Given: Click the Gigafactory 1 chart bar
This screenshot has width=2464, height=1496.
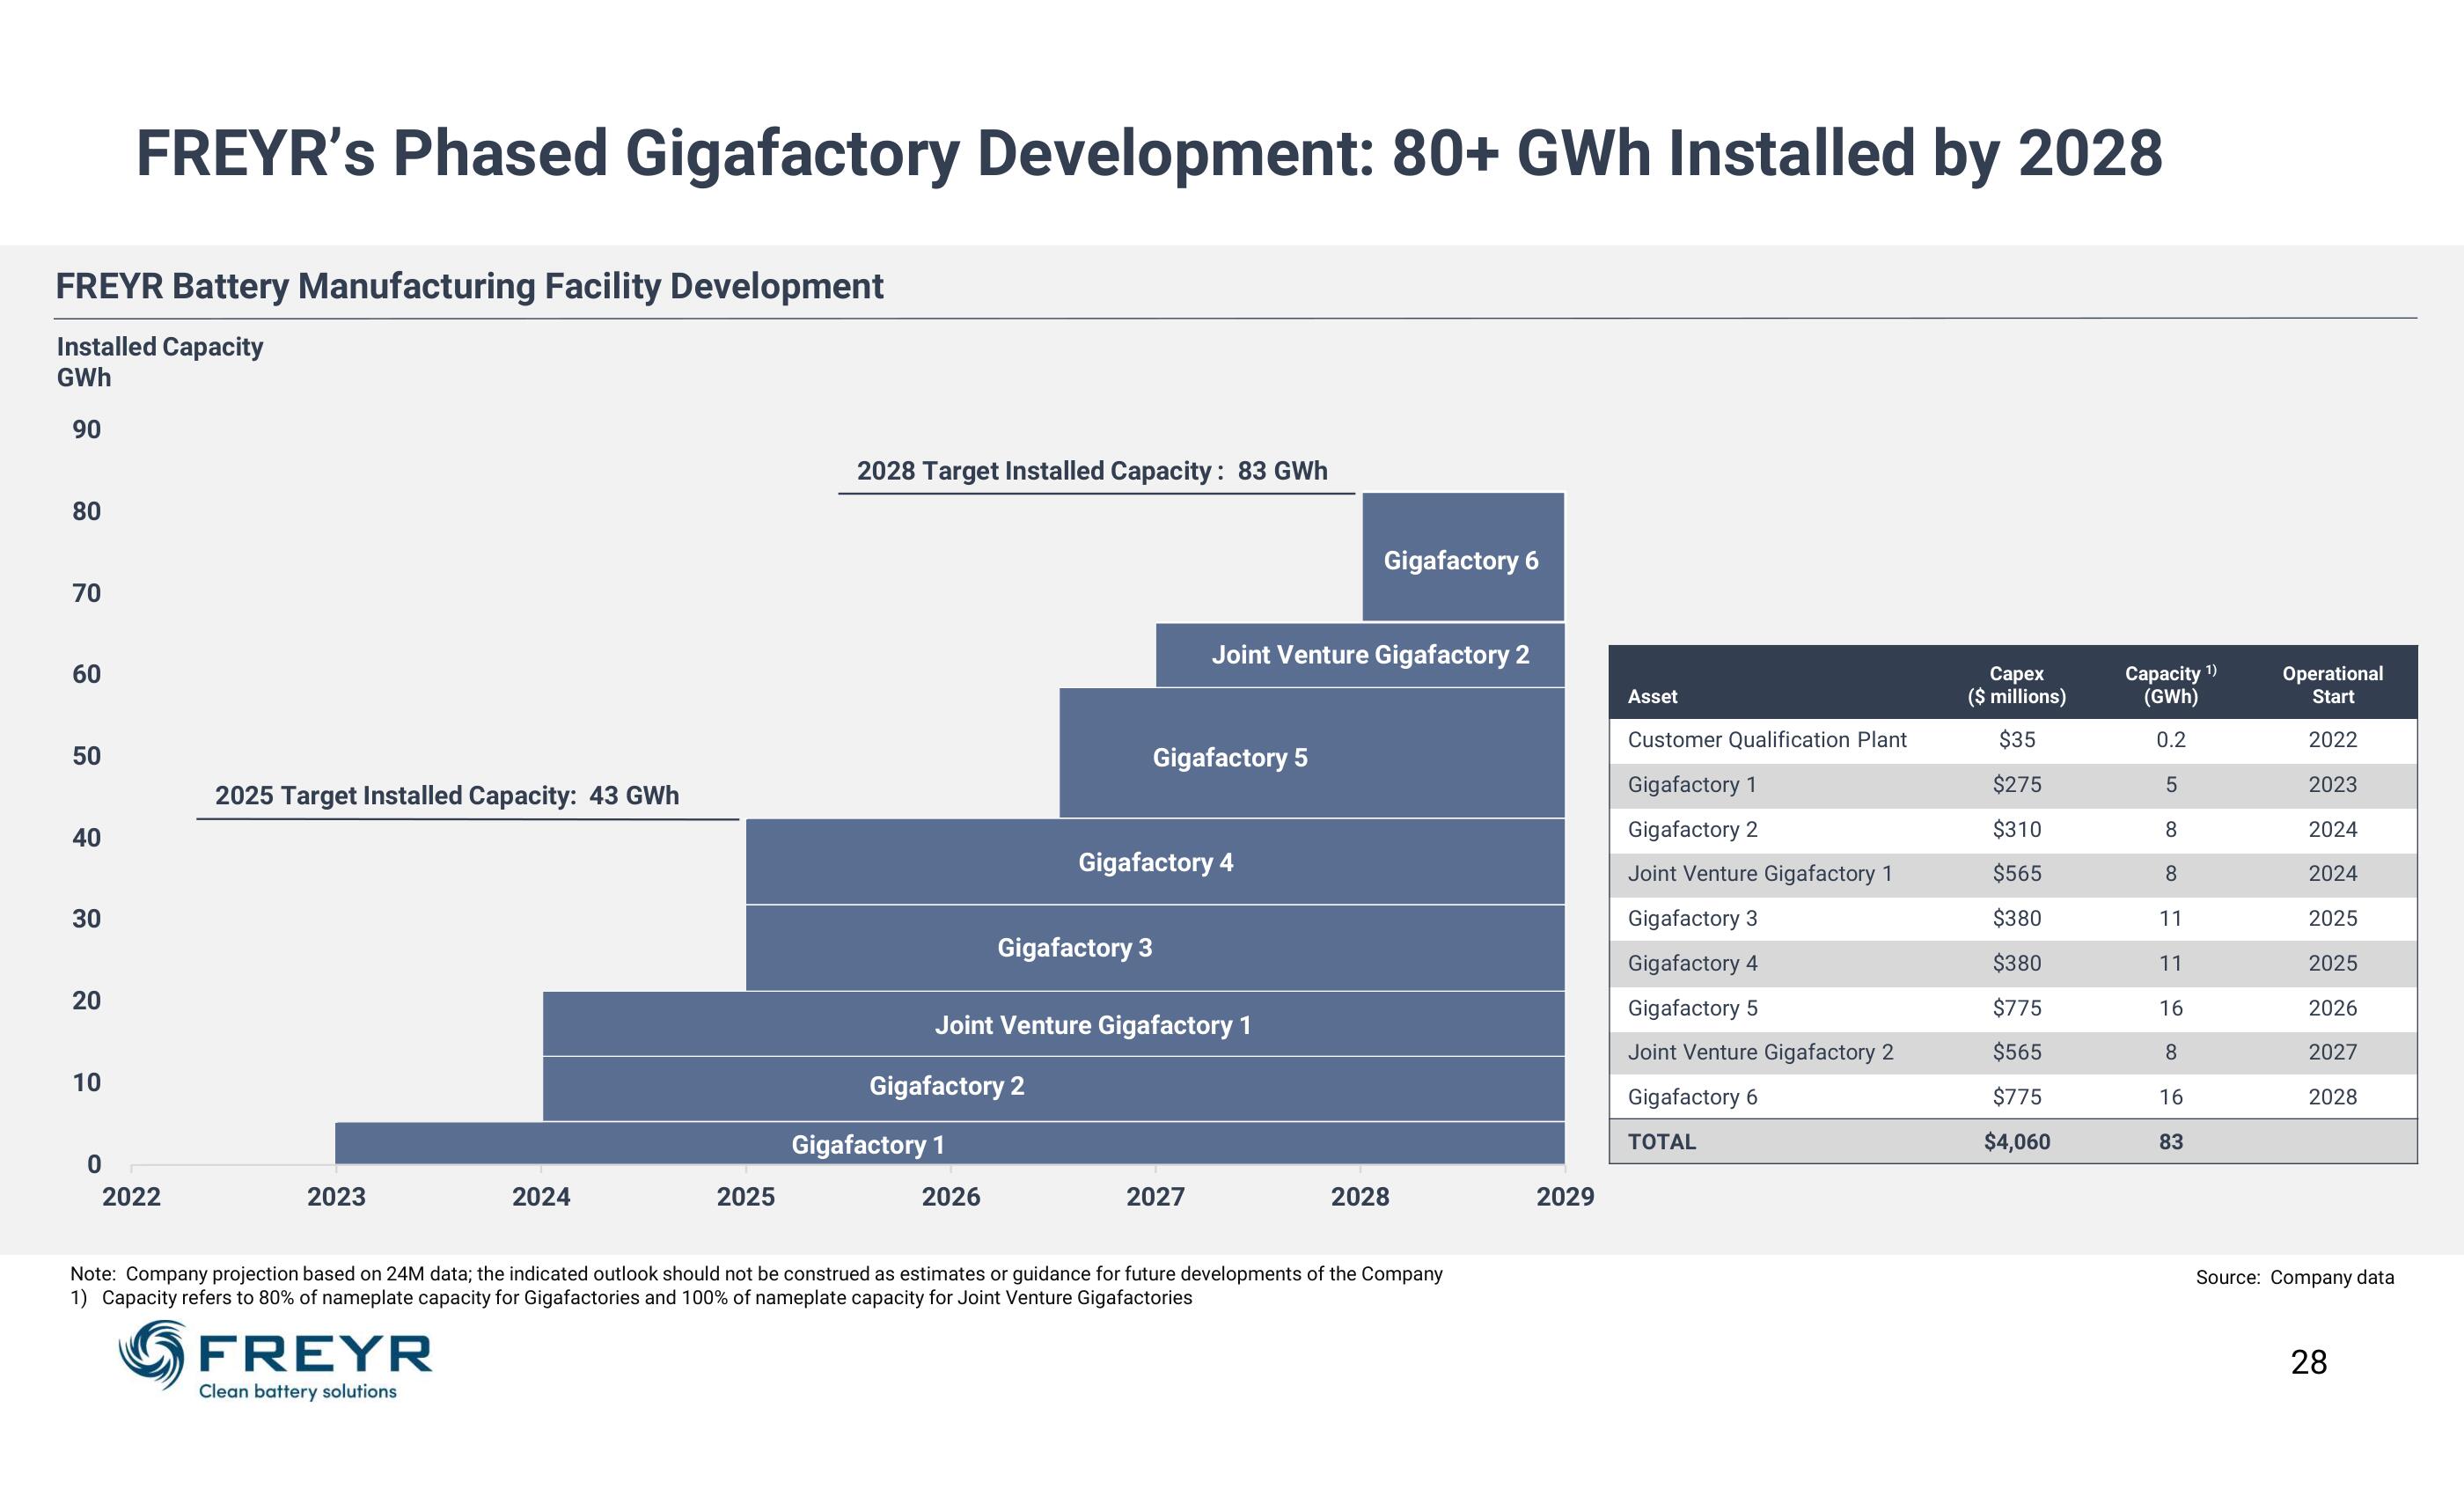Looking at the screenshot, I should 950,1143.
